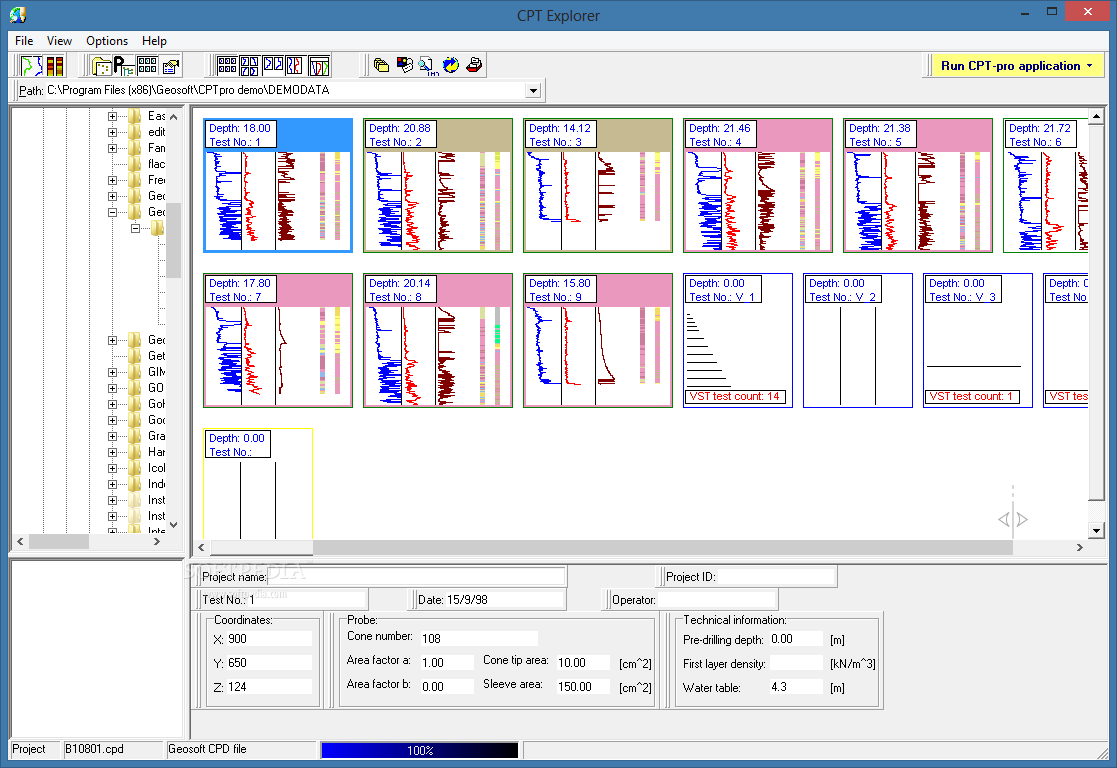Expand the edit folder tree node

(x=113, y=133)
